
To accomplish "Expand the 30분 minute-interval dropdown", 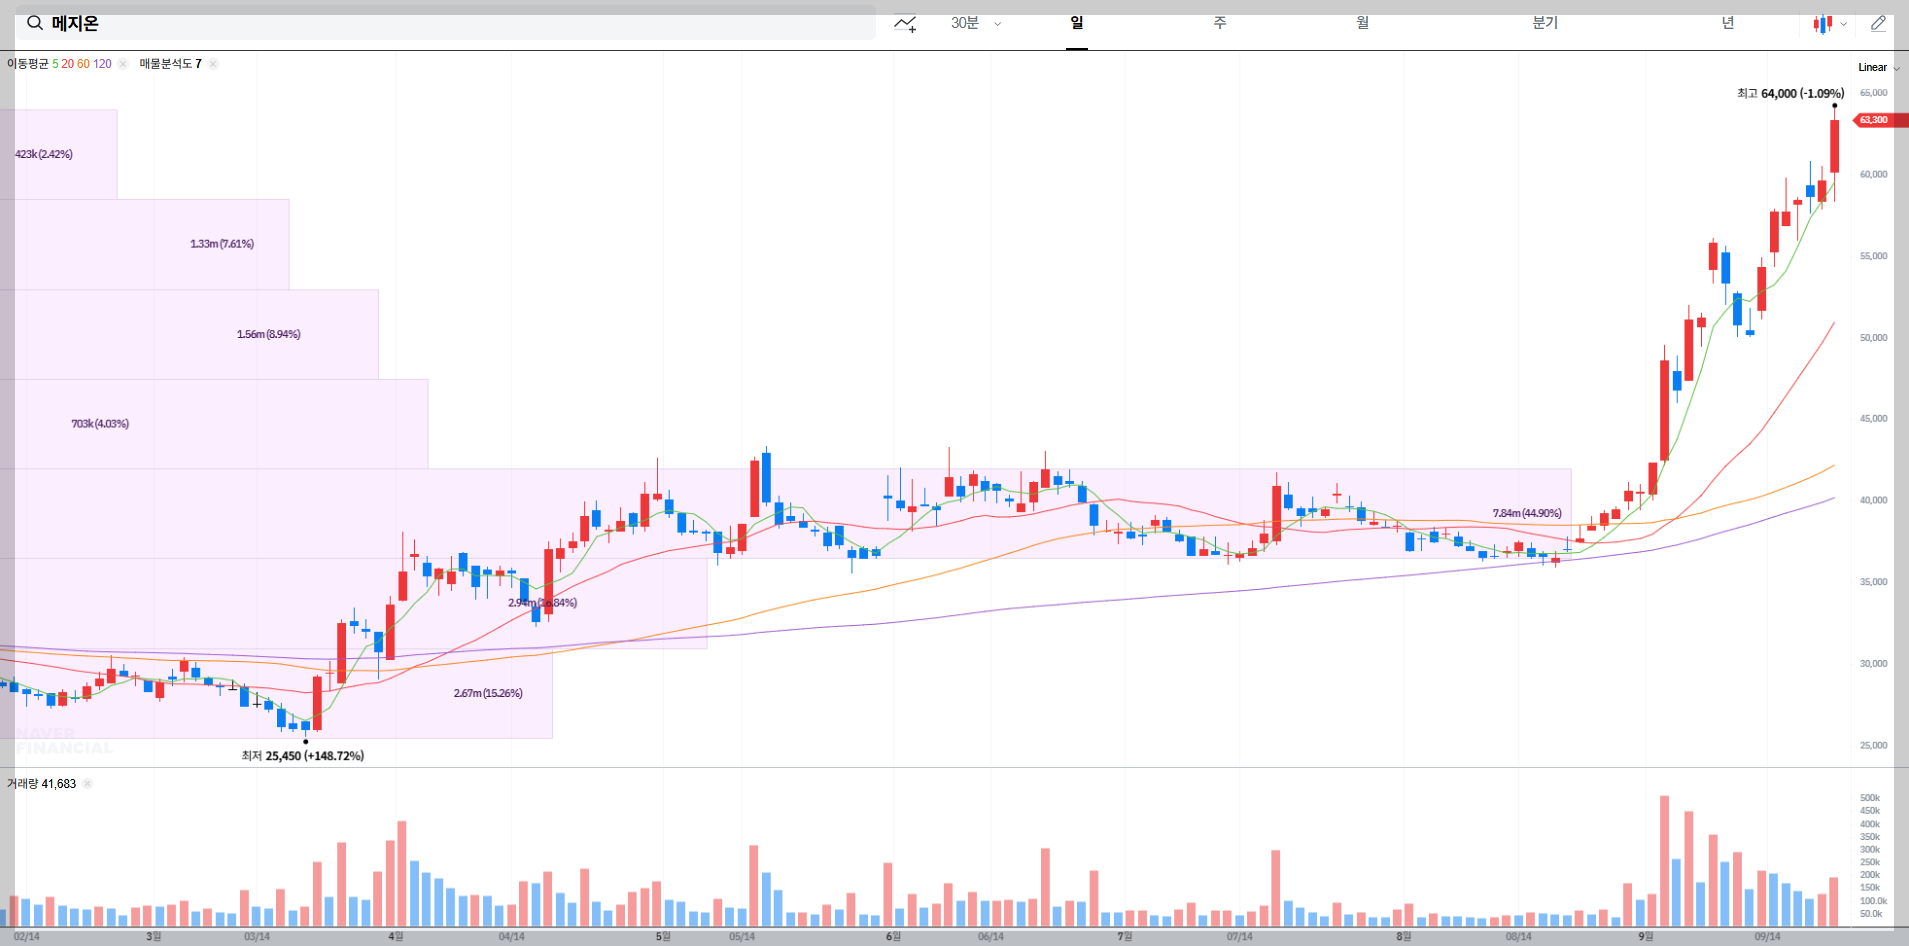I will tap(976, 23).
